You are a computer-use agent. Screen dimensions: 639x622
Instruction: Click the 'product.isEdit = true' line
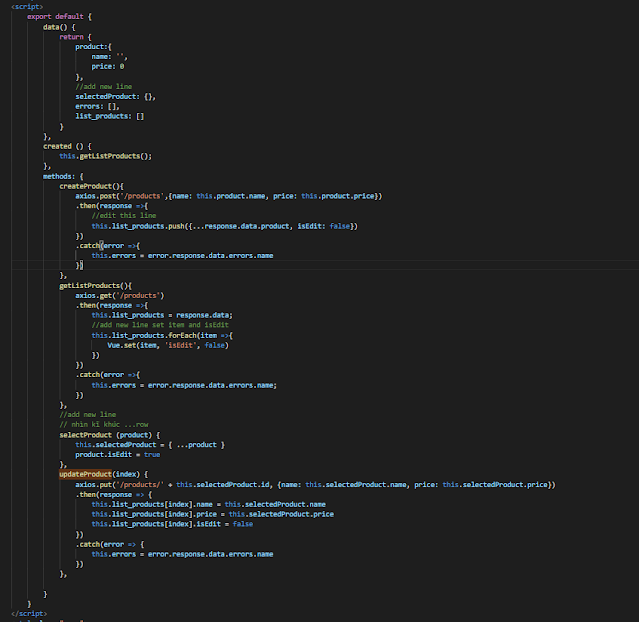coord(117,454)
